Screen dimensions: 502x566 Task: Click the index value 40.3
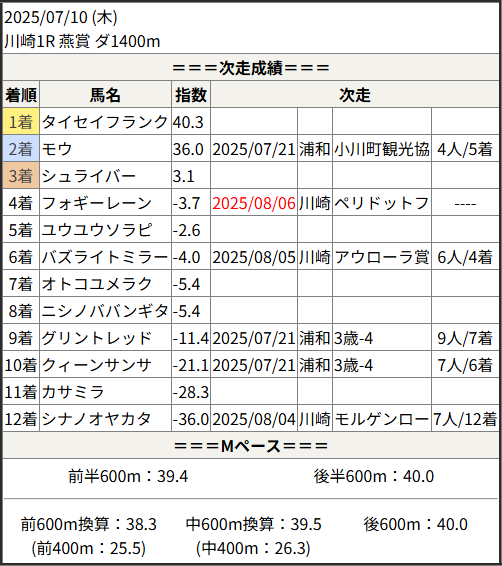click(188, 122)
